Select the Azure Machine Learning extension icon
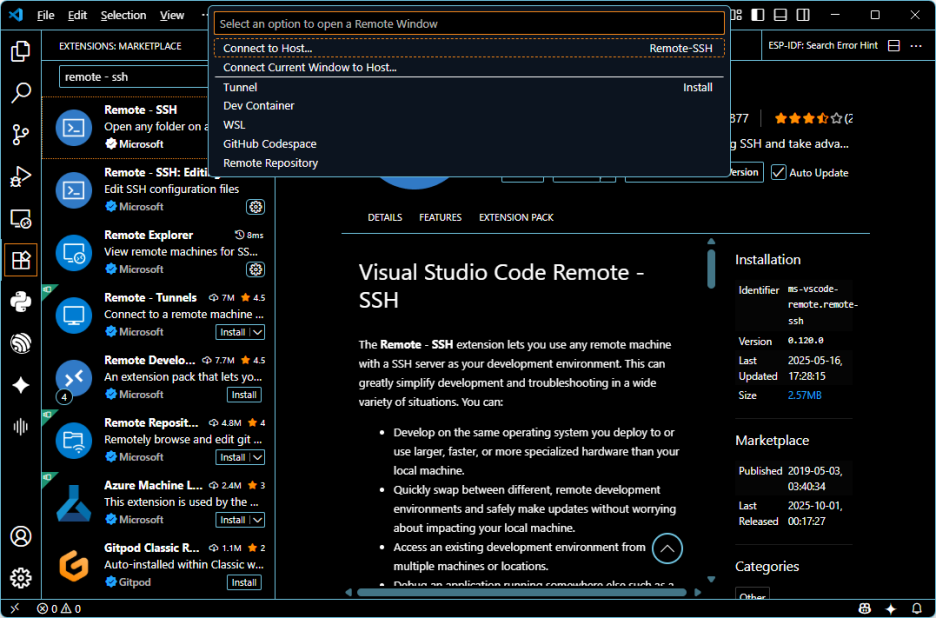The width and height of the screenshot is (936, 618). [x=74, y=503]
